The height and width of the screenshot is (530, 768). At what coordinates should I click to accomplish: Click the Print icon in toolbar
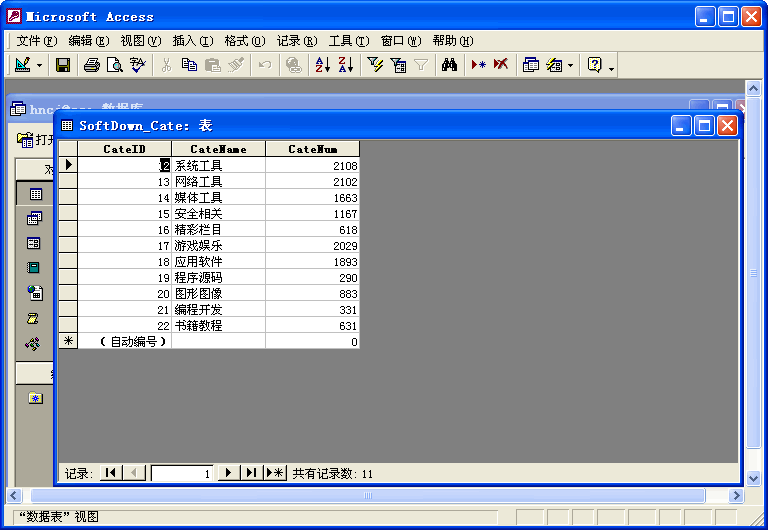coord(92,65)
